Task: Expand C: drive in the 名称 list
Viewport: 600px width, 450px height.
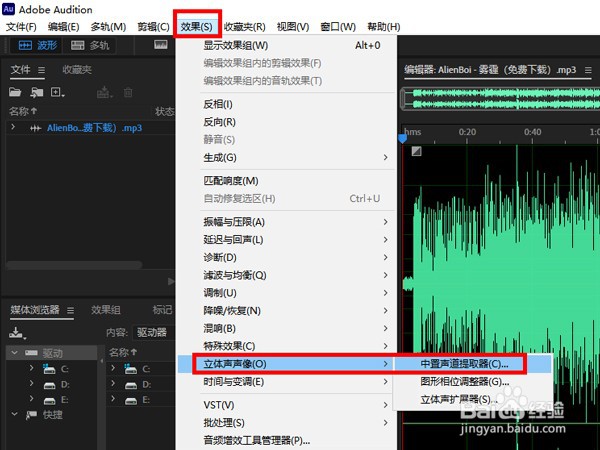Action: pyautogui.click(x=113, y=368)
